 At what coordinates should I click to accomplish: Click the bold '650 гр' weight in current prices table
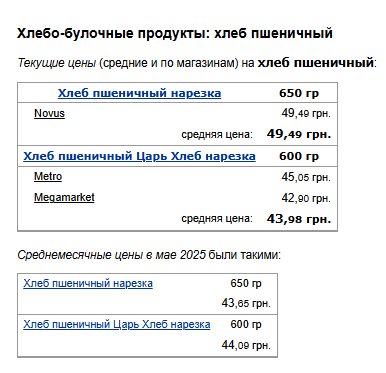tap(299, 93)
